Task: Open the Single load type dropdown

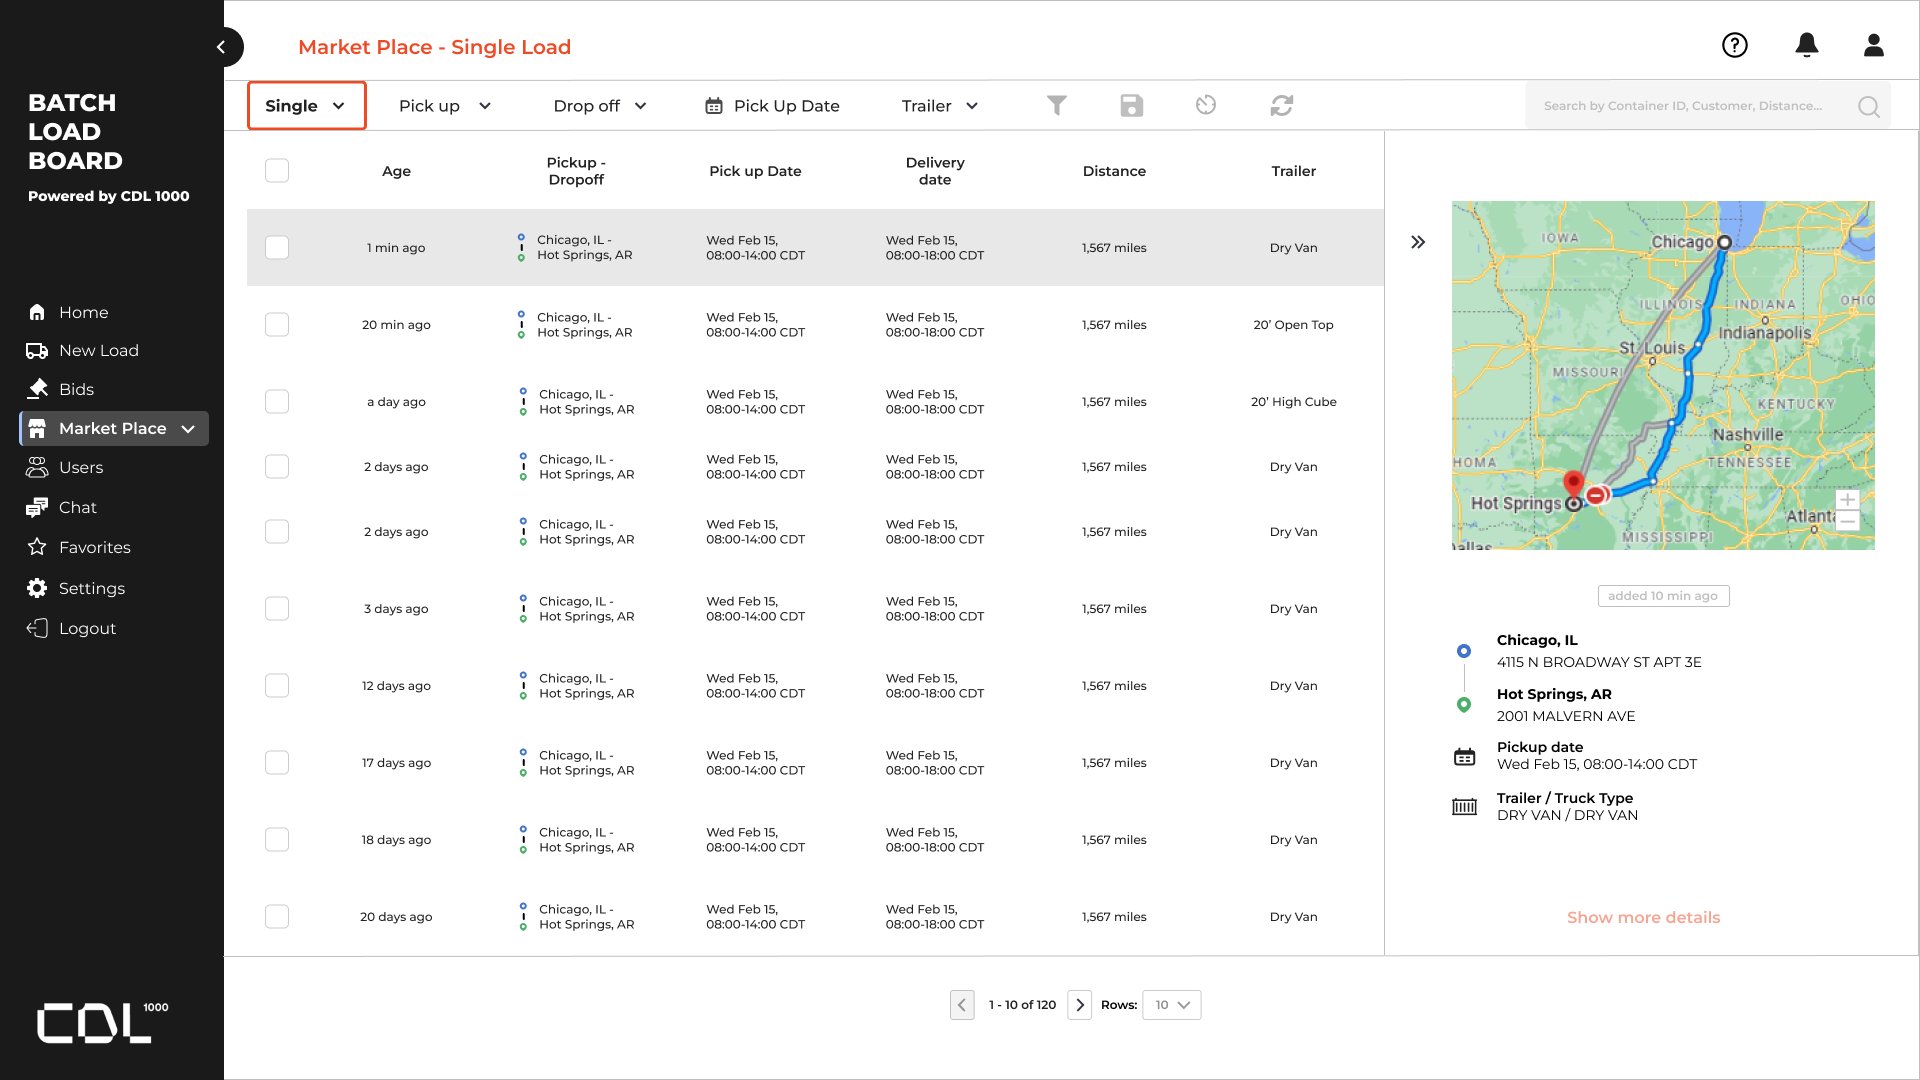Action: pyautogui.click(x=306, y=106)
